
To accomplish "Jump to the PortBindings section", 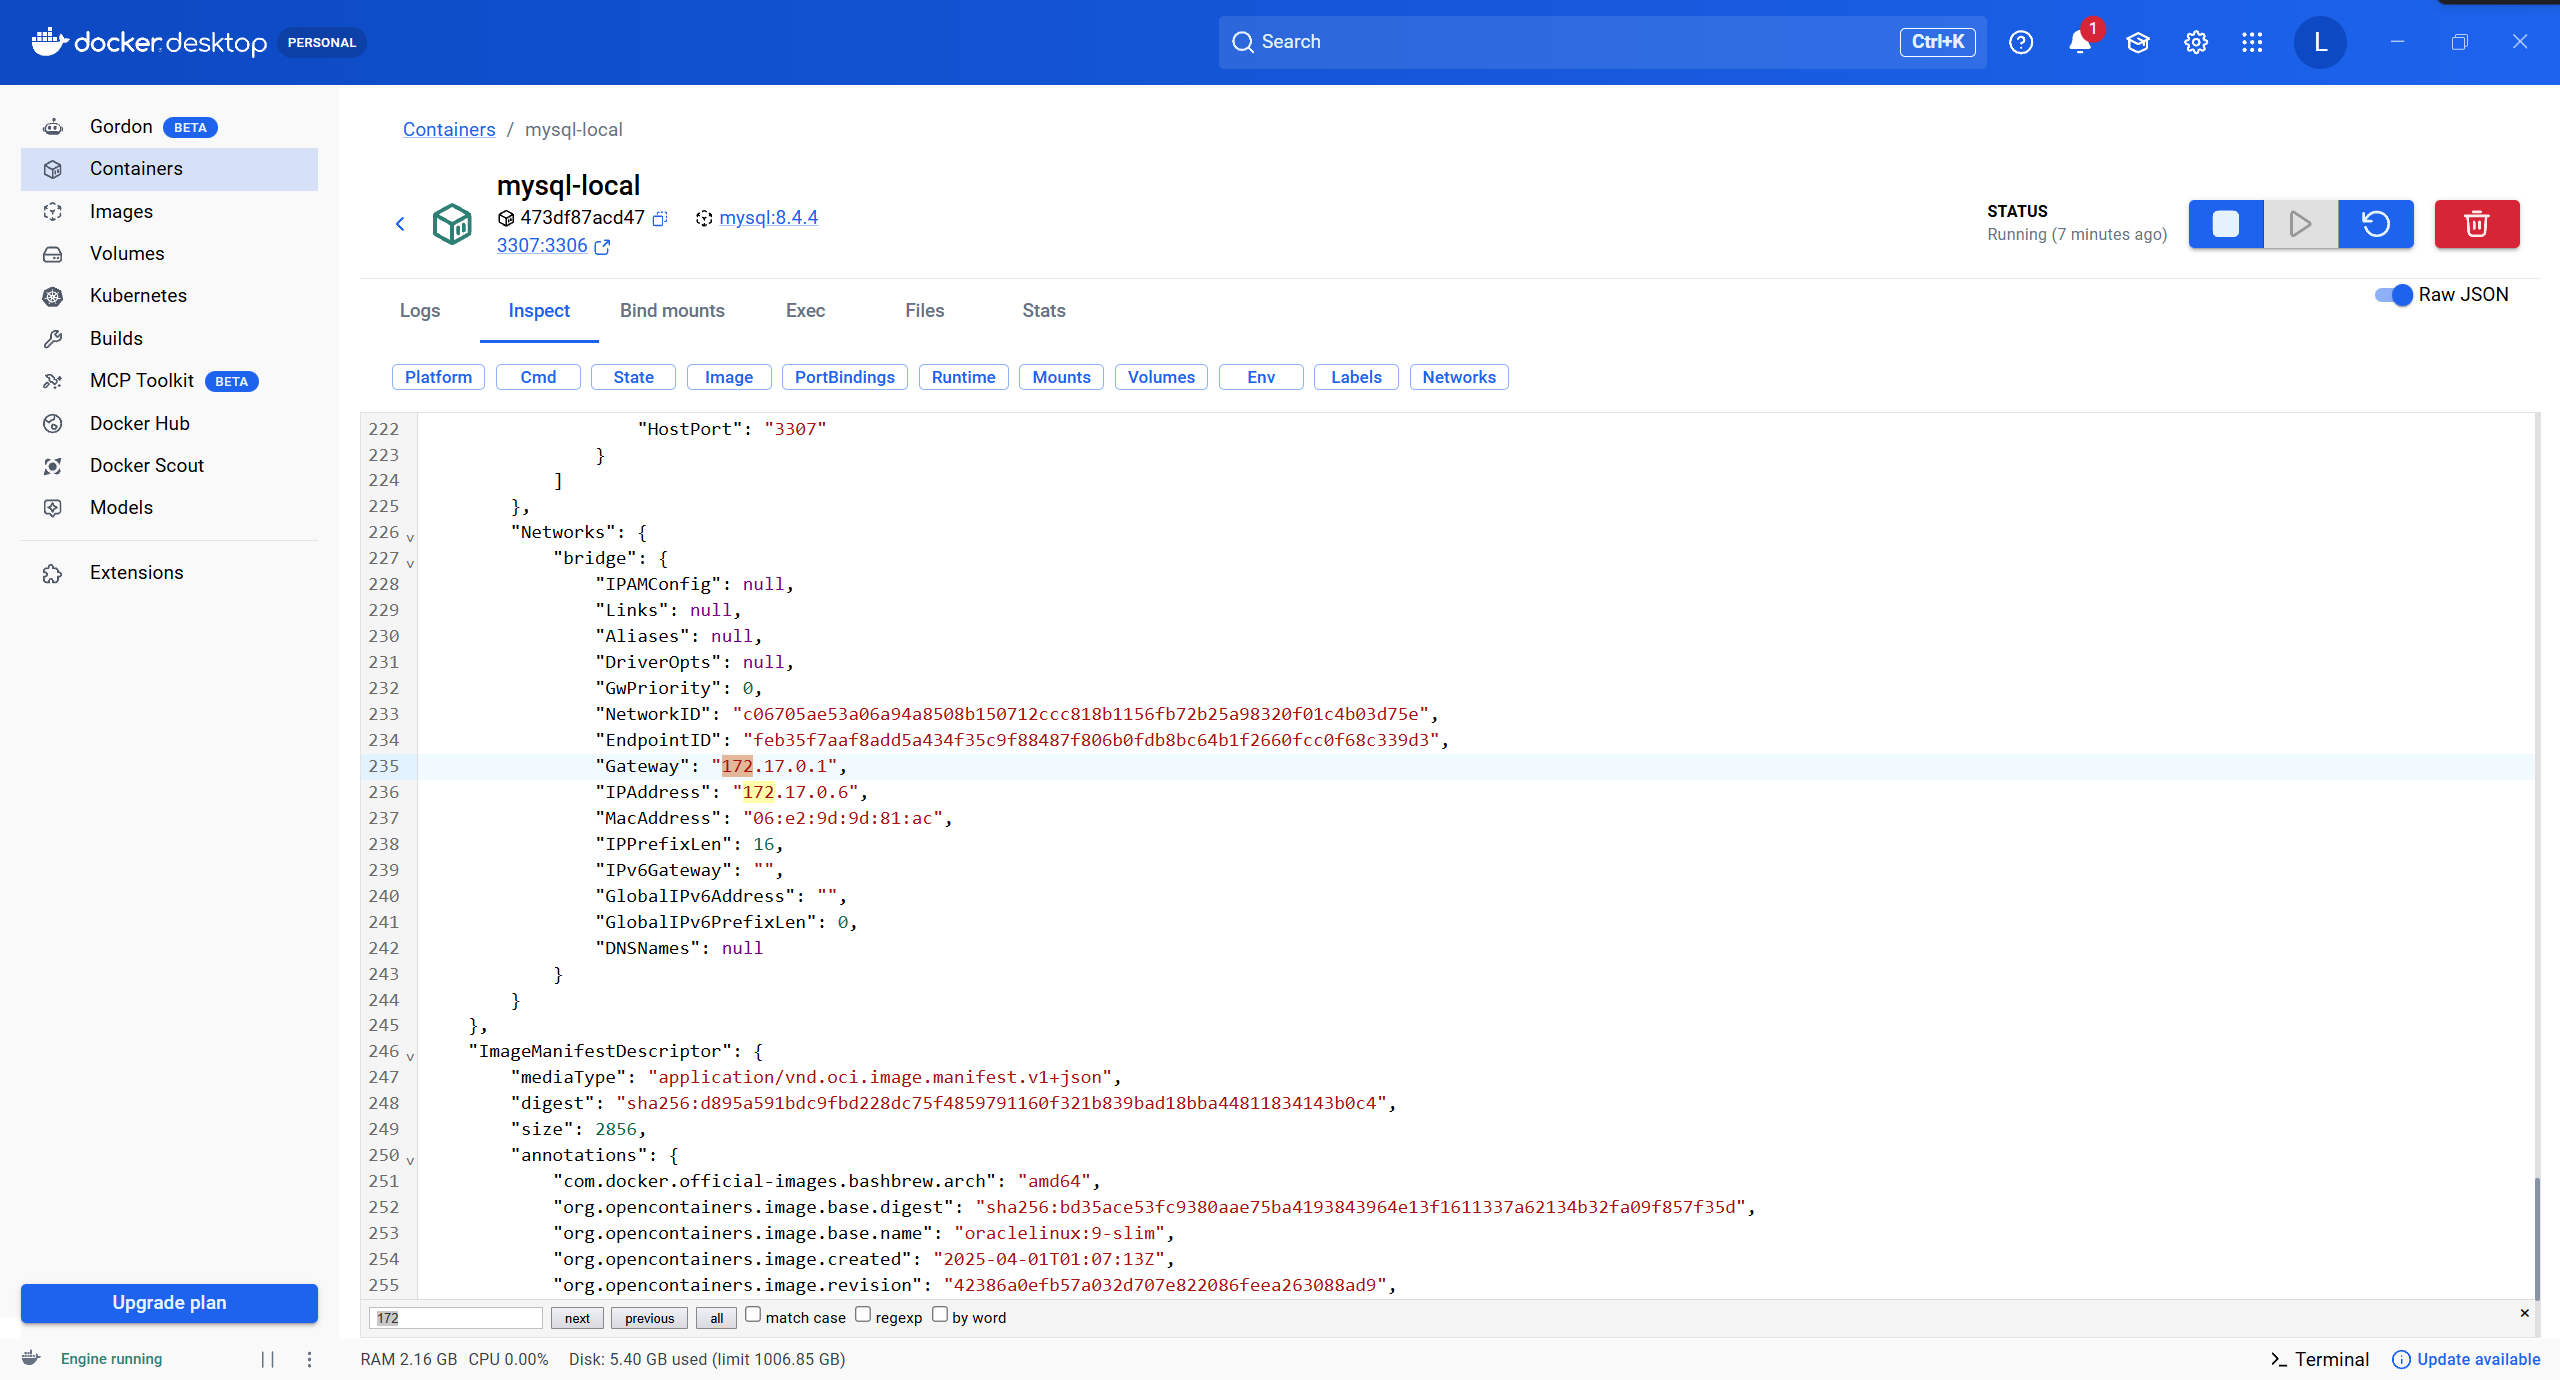I will coord(844,377).
